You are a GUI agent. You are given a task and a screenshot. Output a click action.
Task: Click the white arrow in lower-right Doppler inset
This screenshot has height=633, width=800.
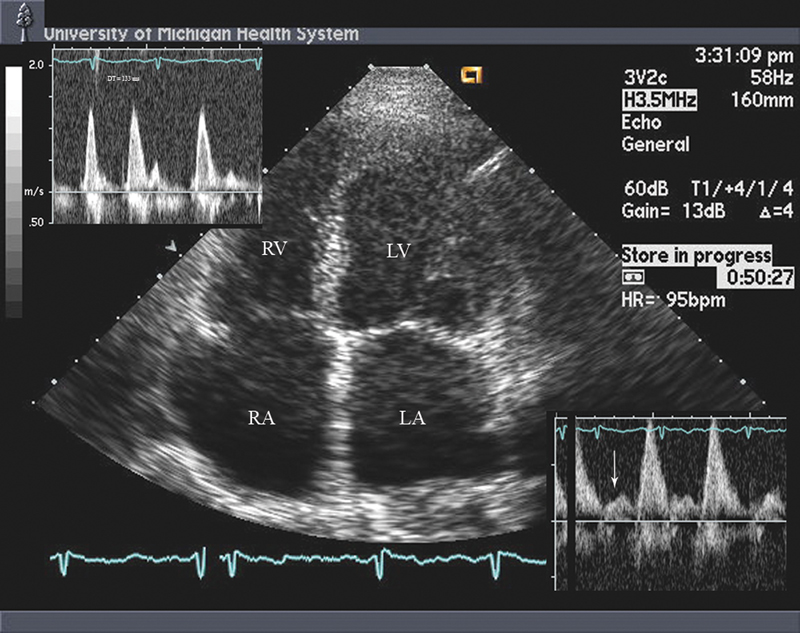click(615, 470)
